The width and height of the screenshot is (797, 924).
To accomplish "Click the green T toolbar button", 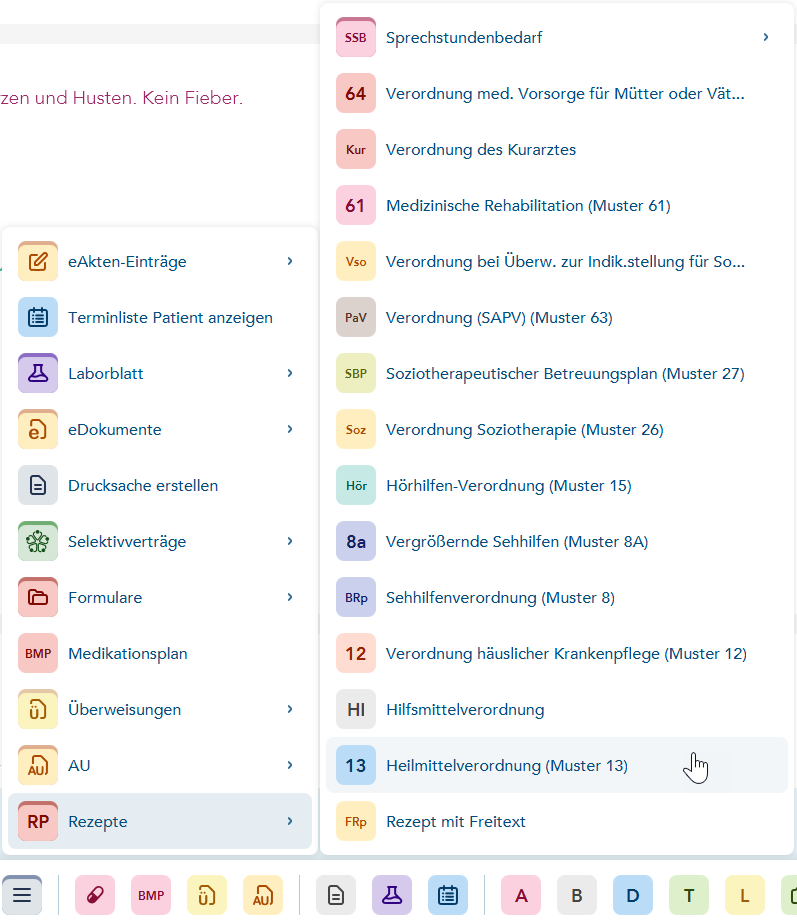I will pos(689,895).
